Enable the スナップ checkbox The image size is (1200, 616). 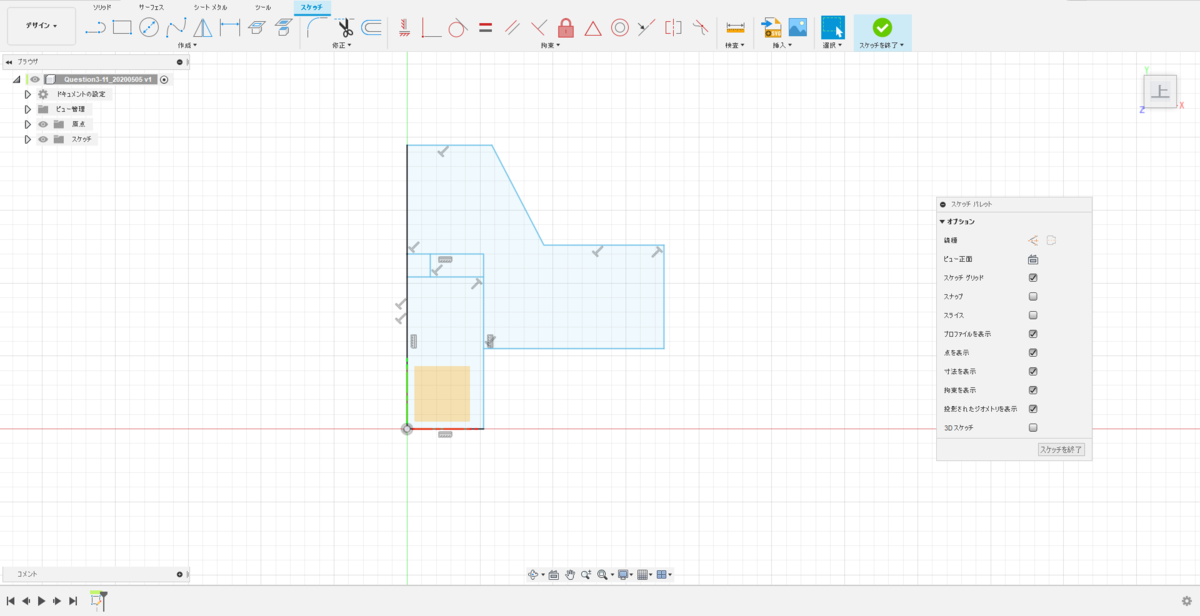[1033, 297]
